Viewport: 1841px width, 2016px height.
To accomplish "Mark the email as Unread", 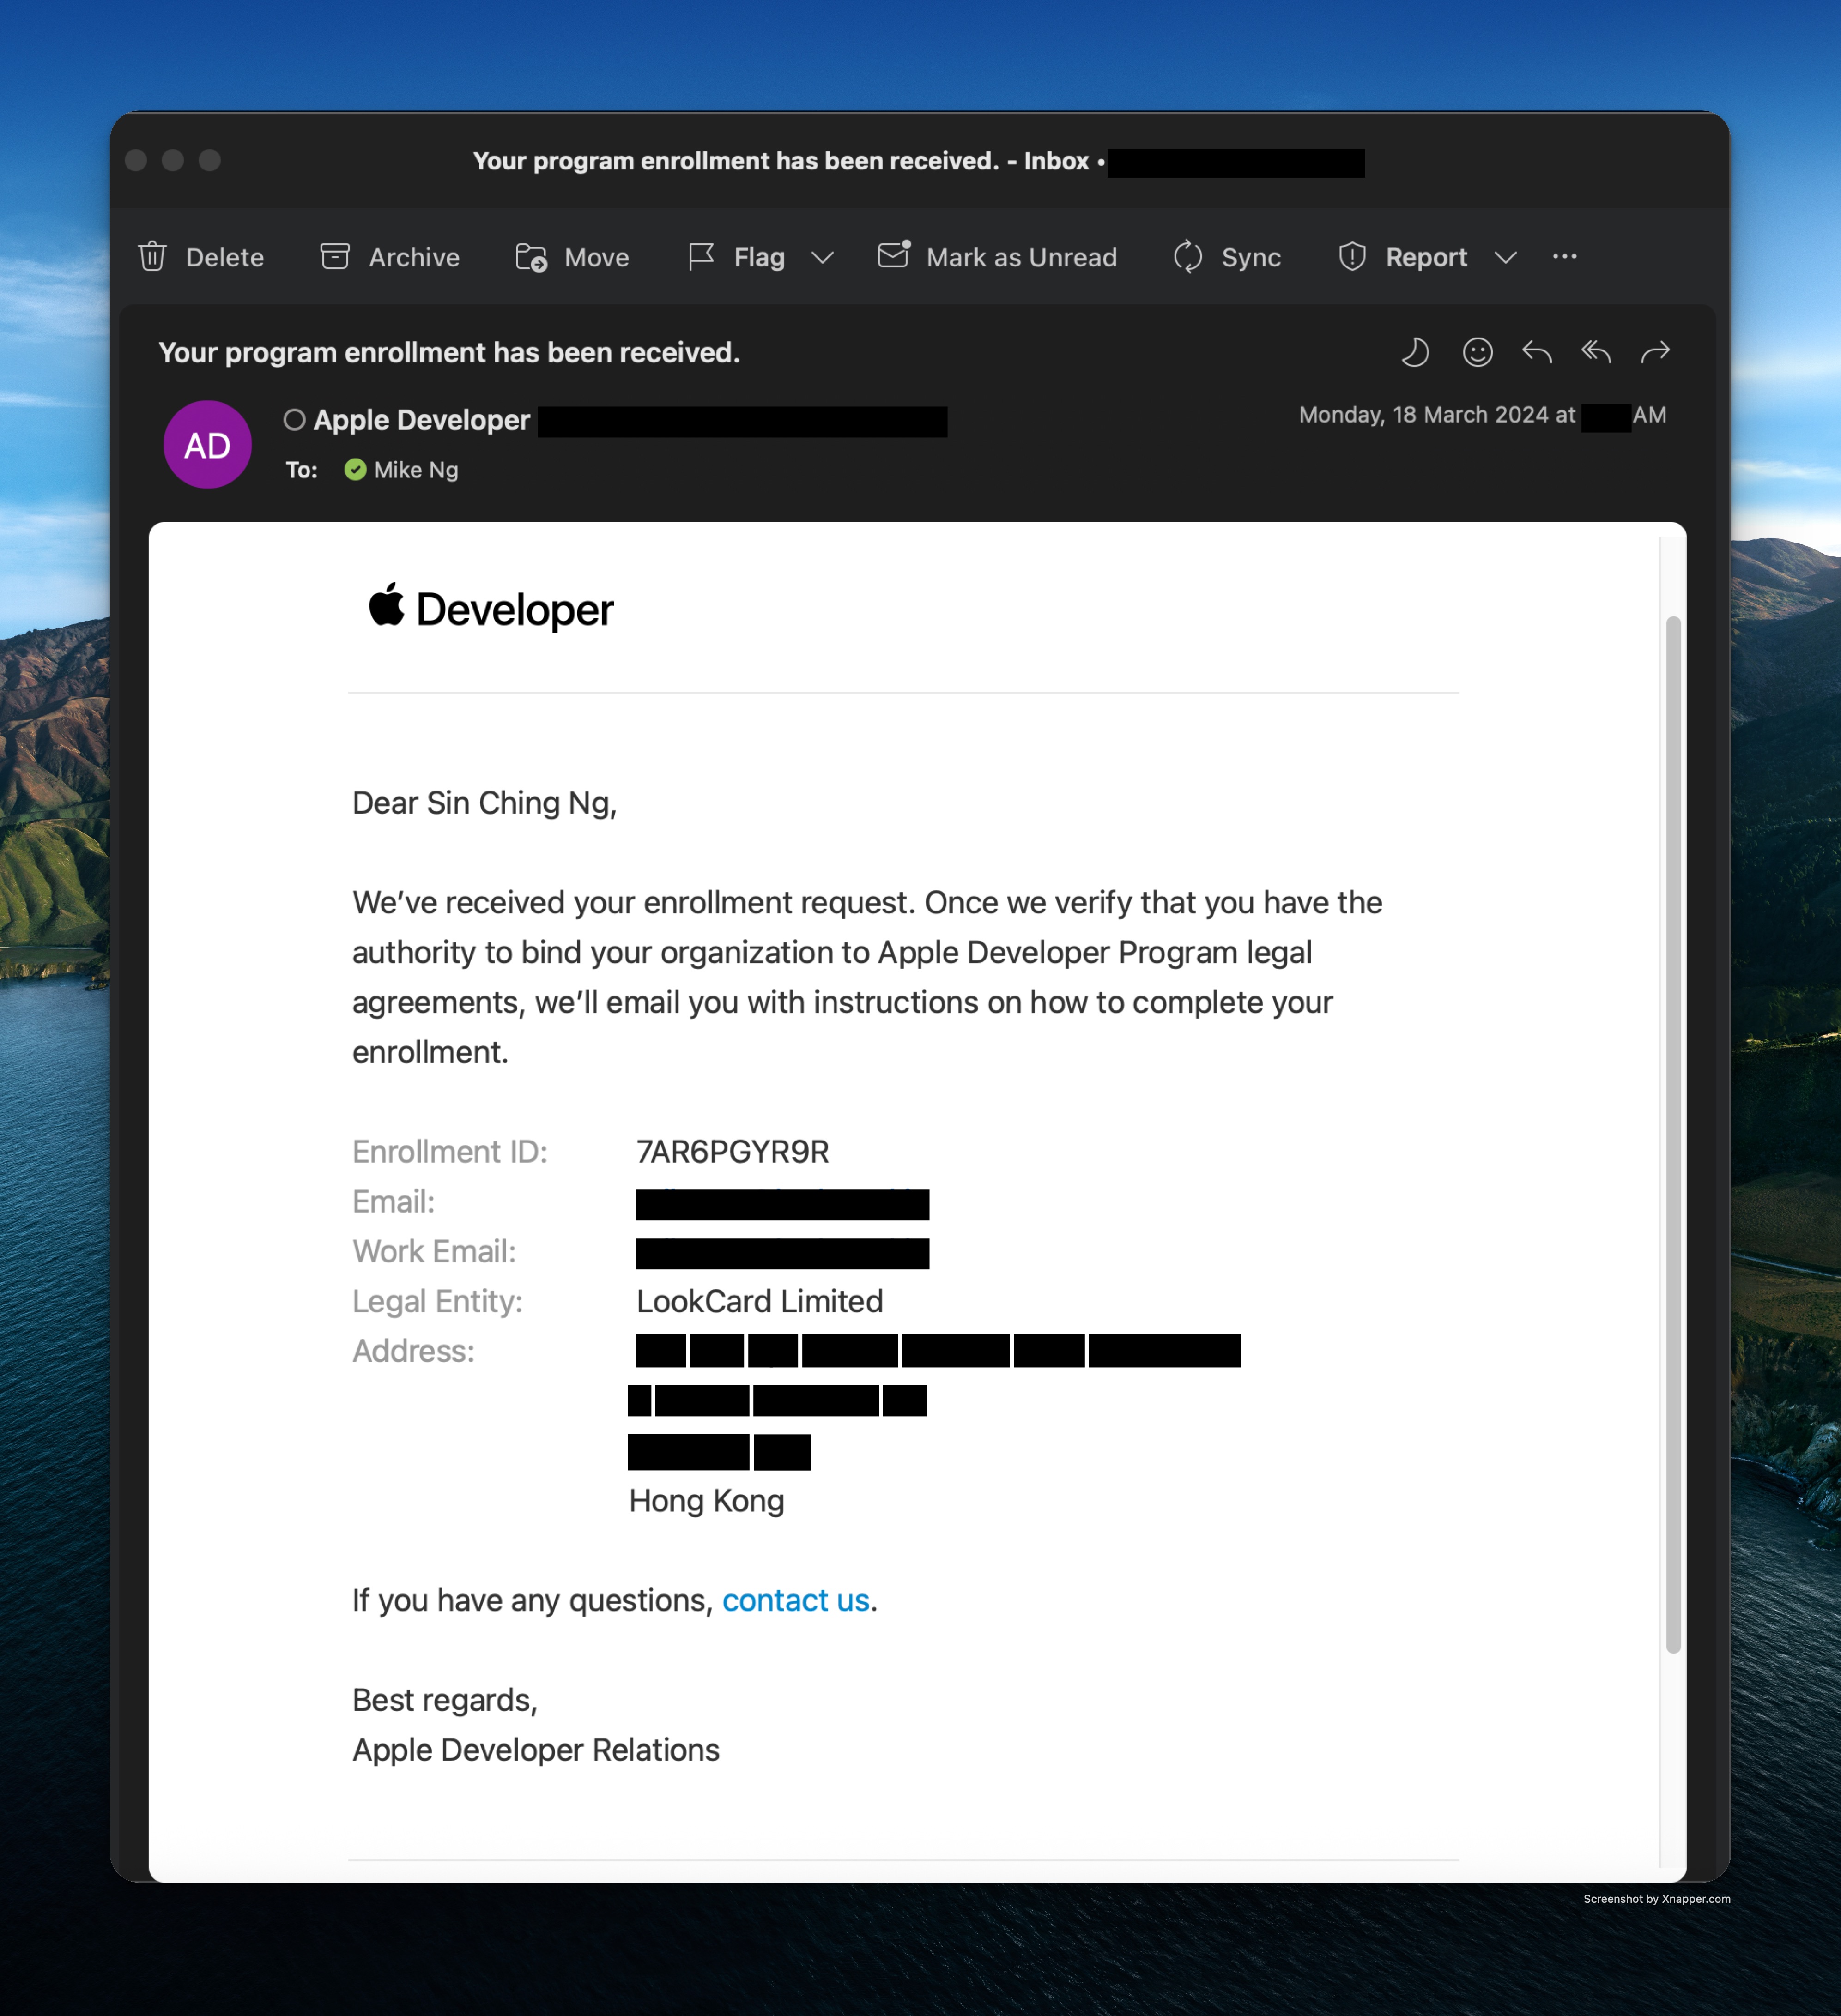I will tap(997, 257).
